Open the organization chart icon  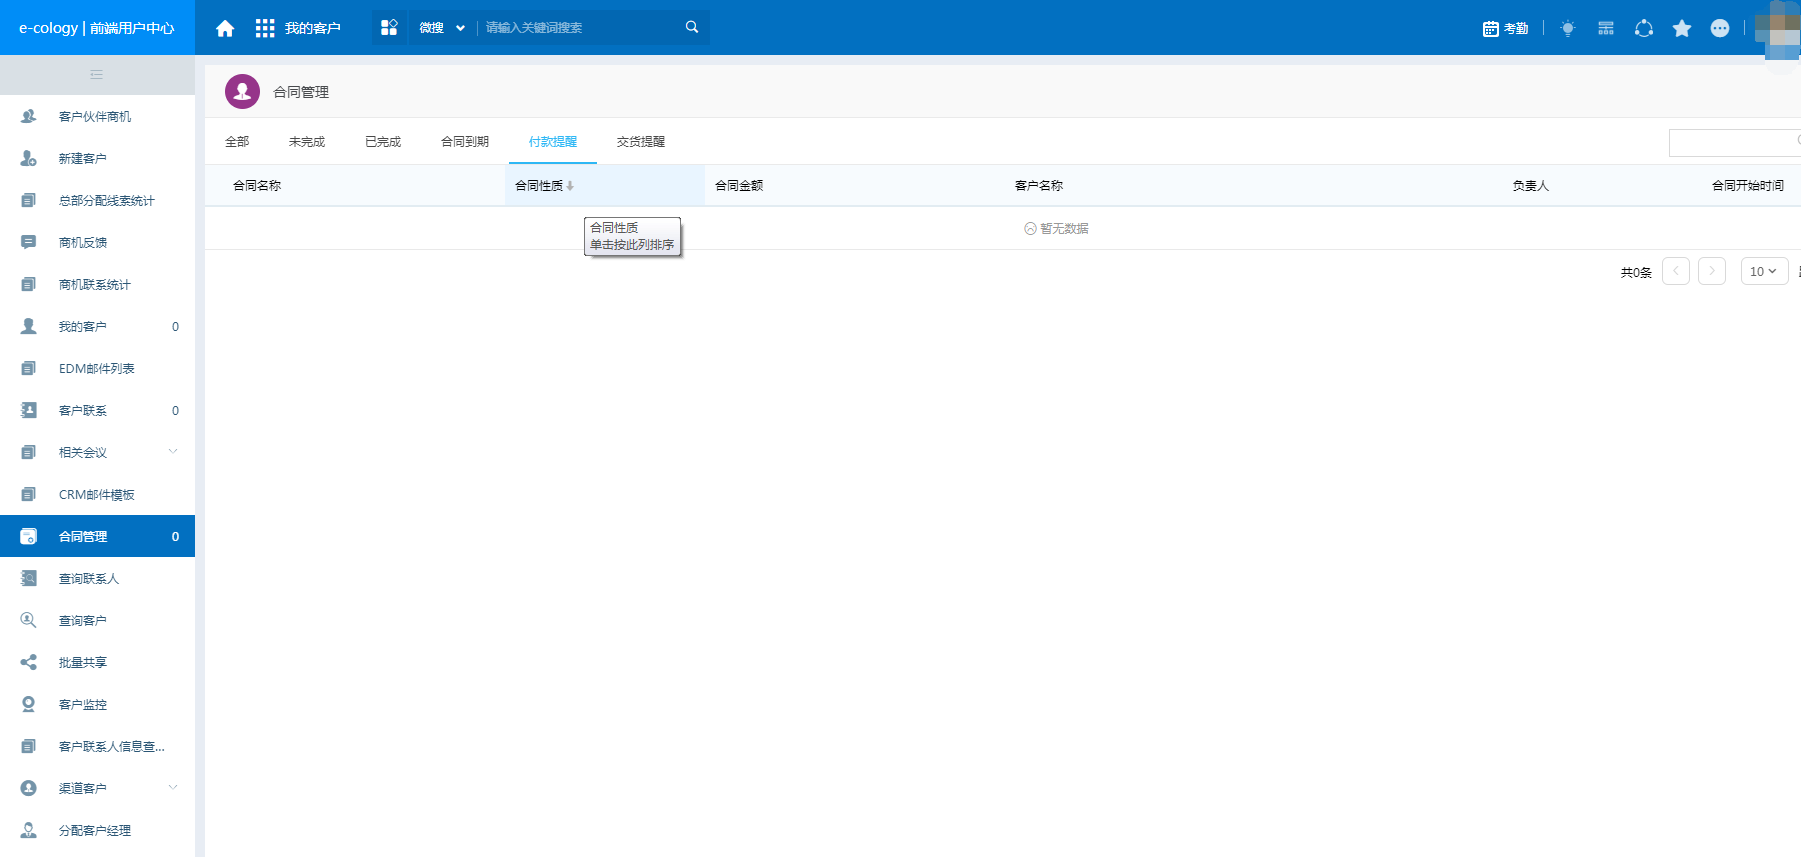(1606, 28)
